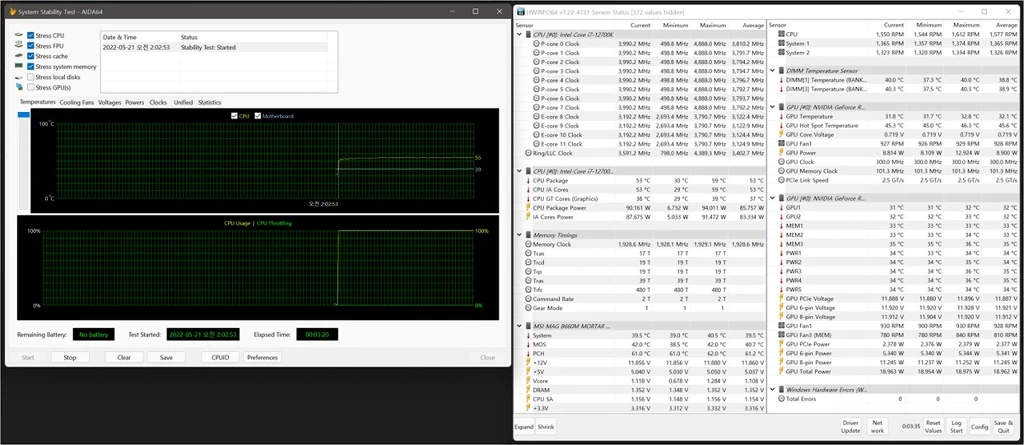This screenshot has width=1024, height=445.
Task: Enable the Stress local disks checkbox
Action: [x=31, y=77]
